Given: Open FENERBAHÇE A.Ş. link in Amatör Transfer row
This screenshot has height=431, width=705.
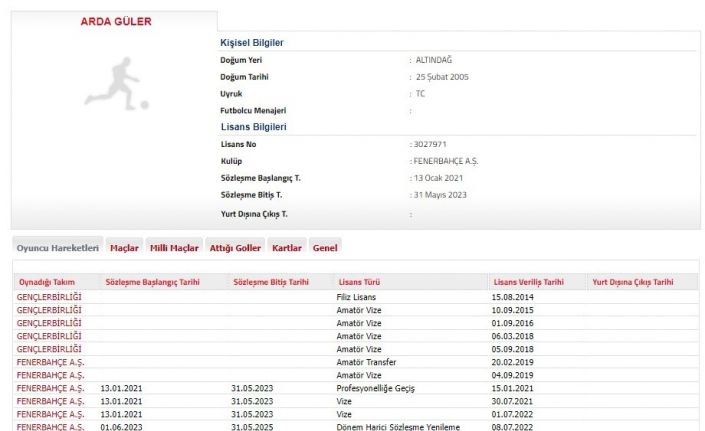Looking at the screenshot, I should coord(50,362).
